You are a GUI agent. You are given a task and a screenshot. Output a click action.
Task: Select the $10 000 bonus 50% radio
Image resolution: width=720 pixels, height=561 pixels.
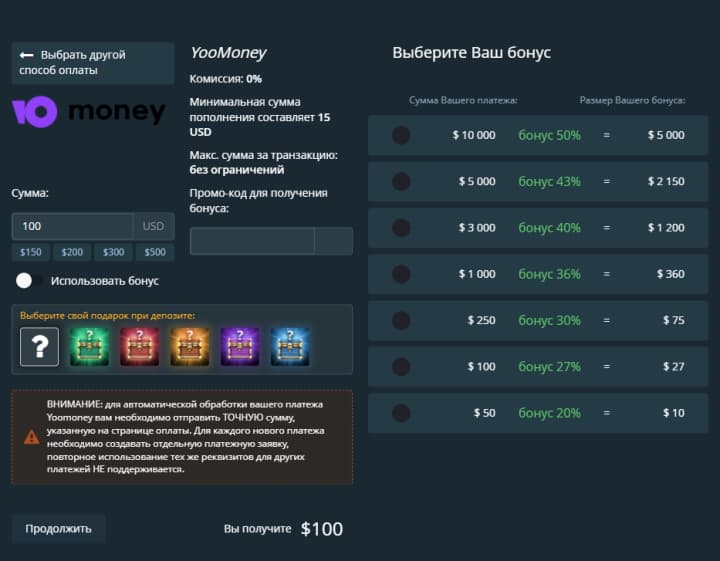(401, 135)
